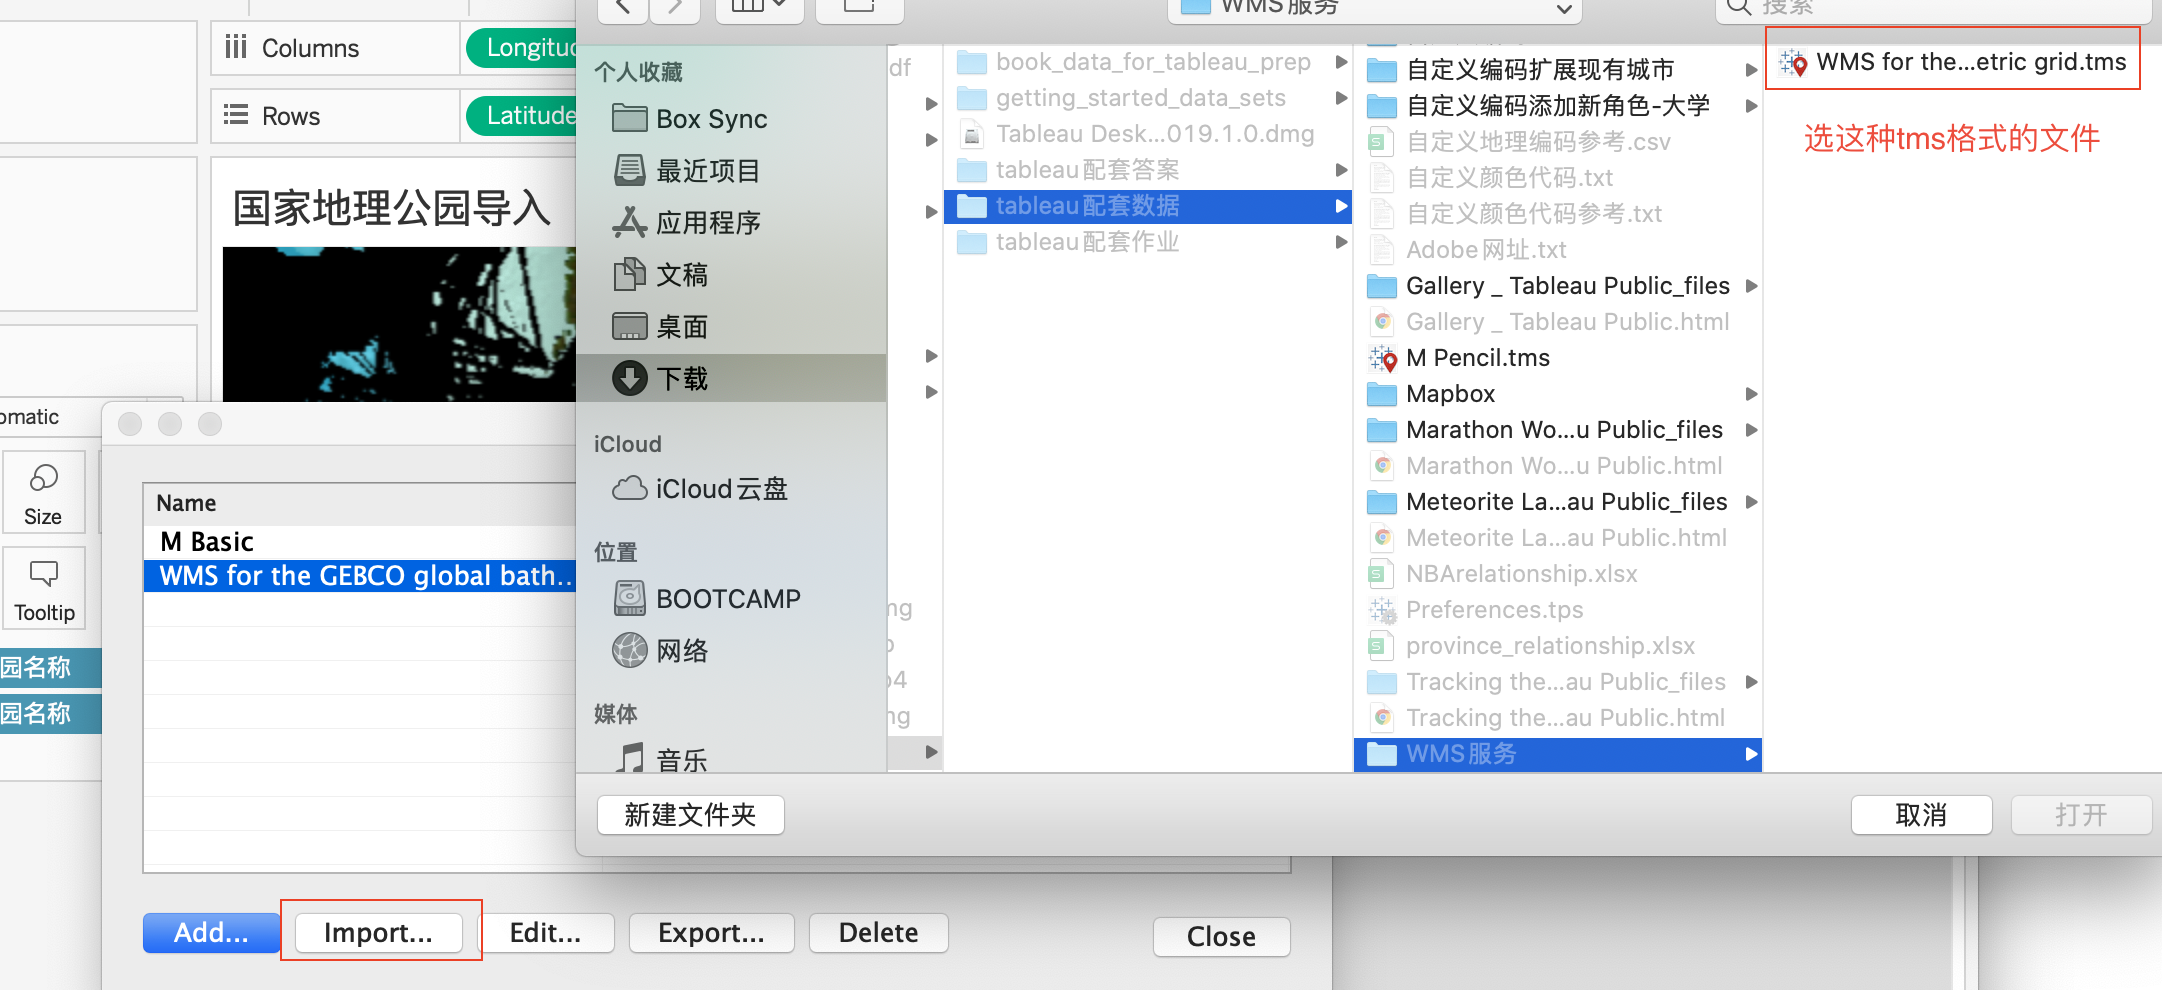Select the tableau配套数据 folder
Screen dimensions: 2162x990
1147,206
